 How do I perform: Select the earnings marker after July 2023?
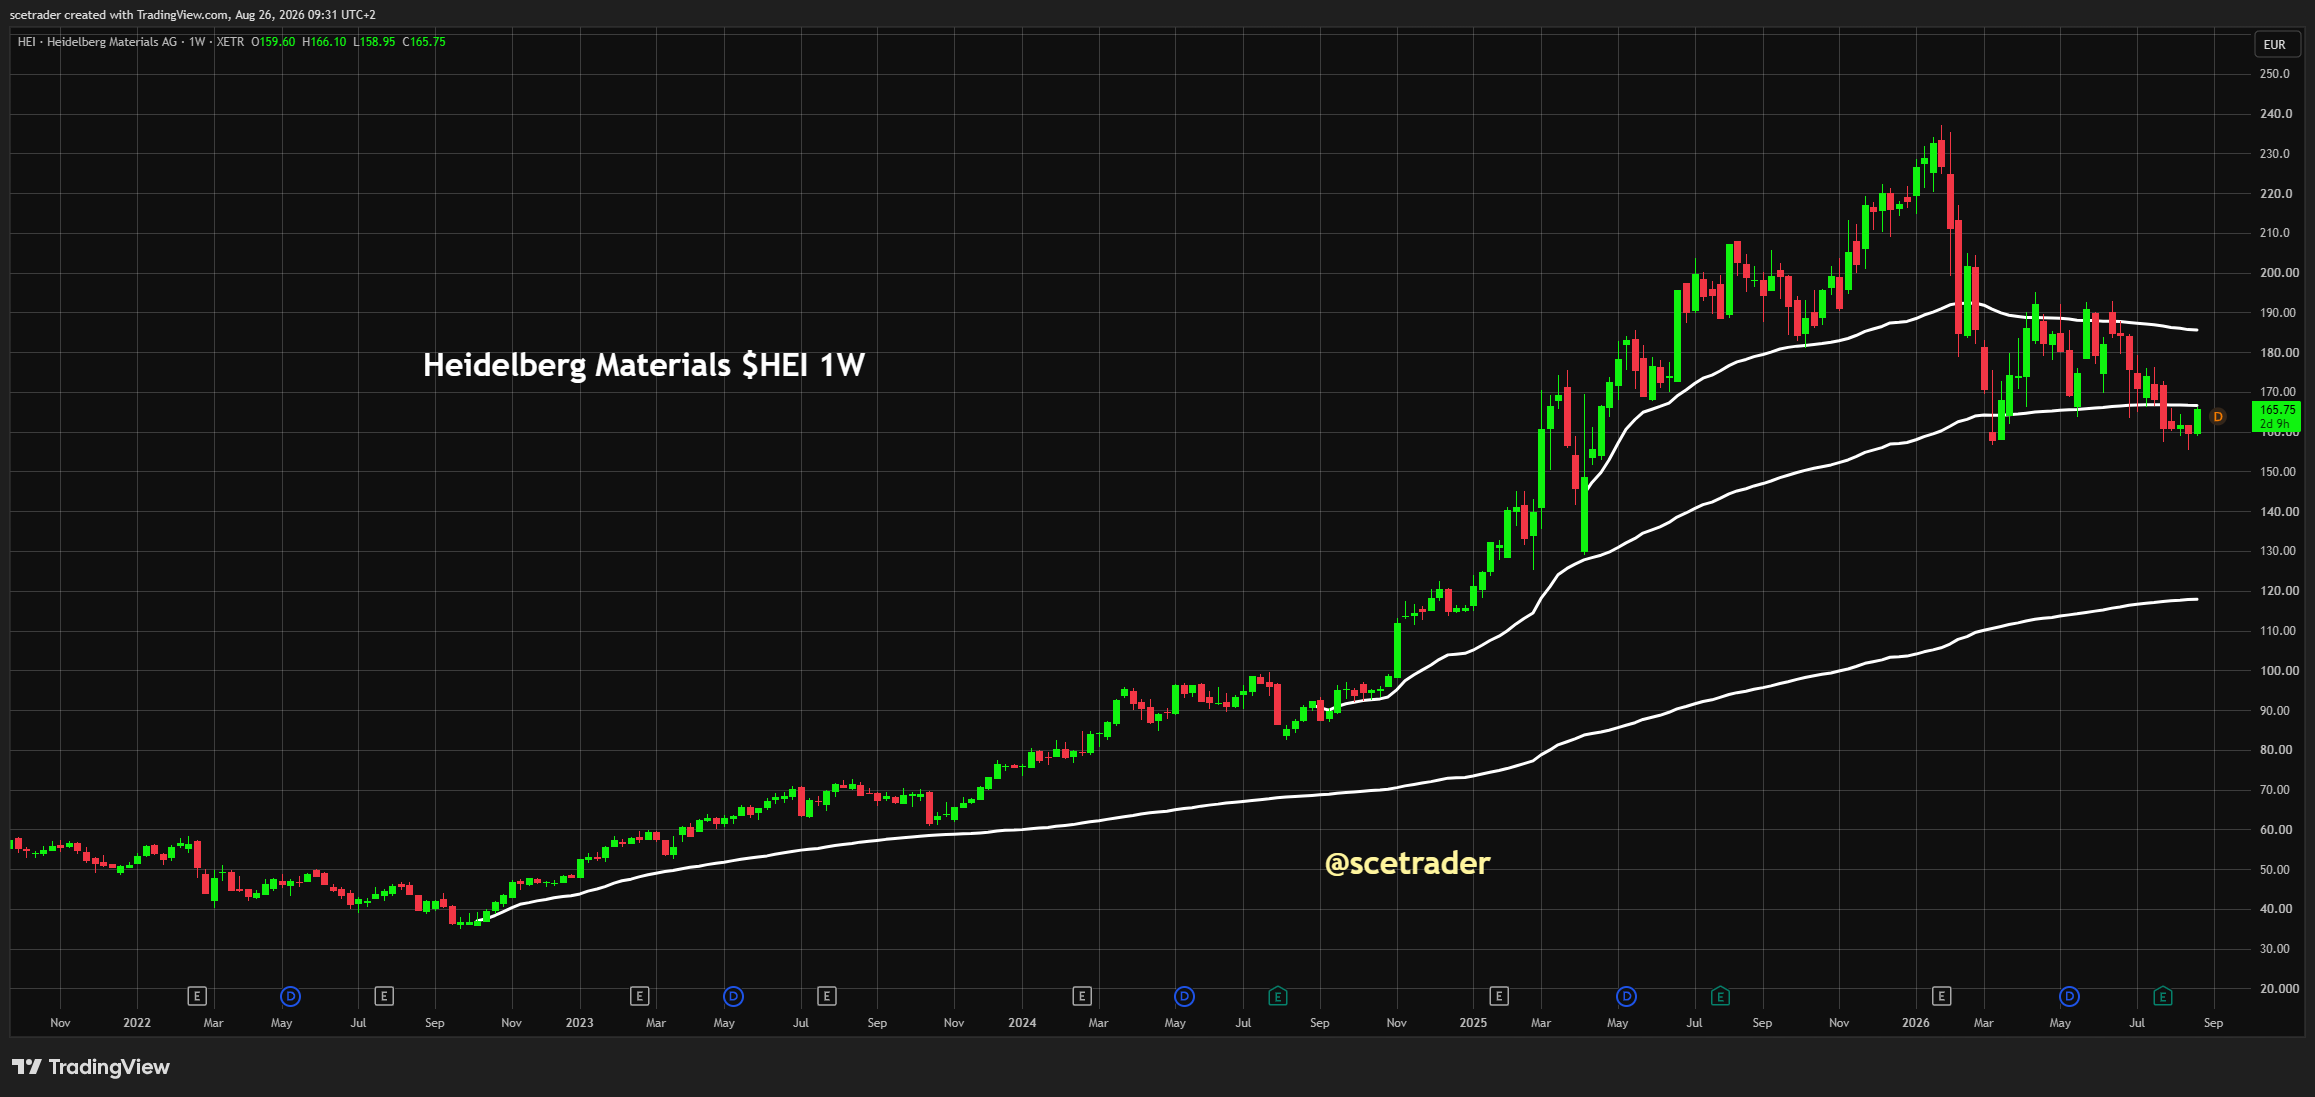tap(827, 996)
